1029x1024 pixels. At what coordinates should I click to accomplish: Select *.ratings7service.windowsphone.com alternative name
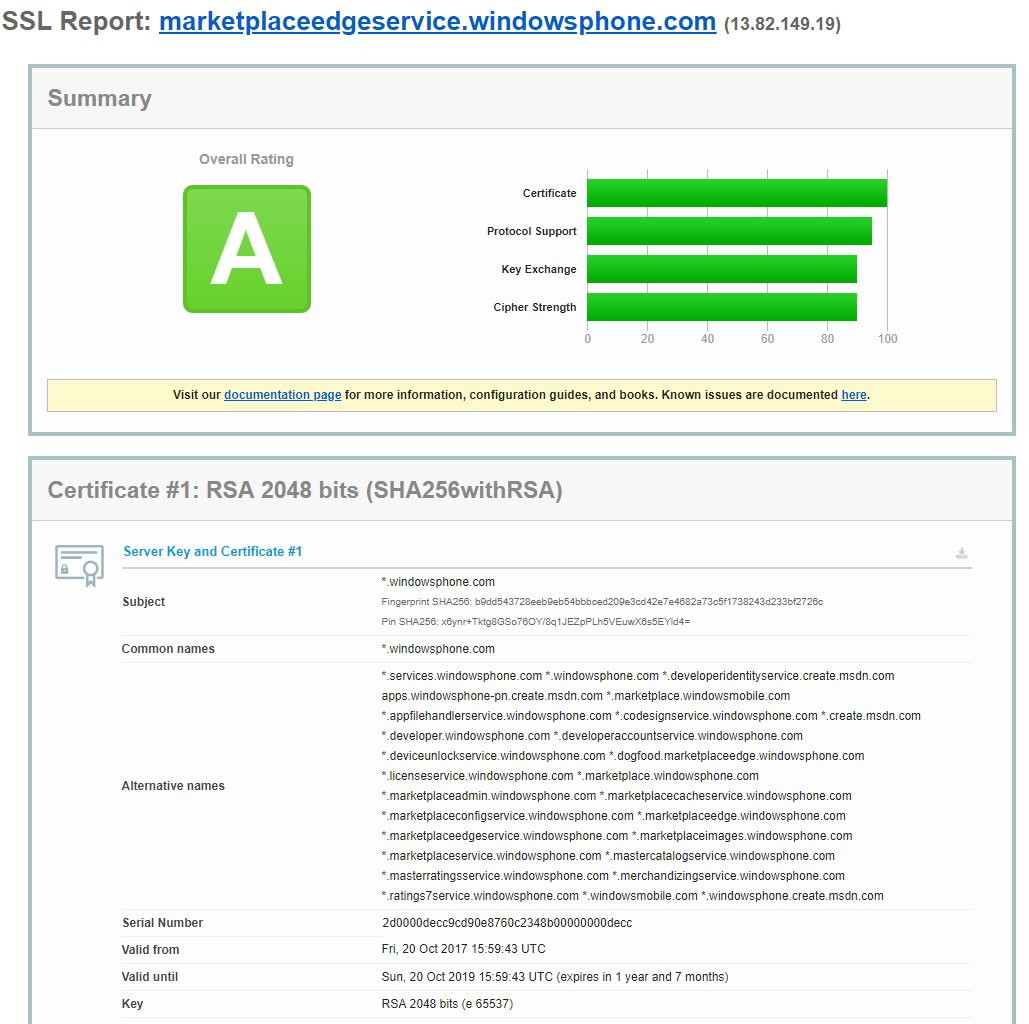(480, 896)
